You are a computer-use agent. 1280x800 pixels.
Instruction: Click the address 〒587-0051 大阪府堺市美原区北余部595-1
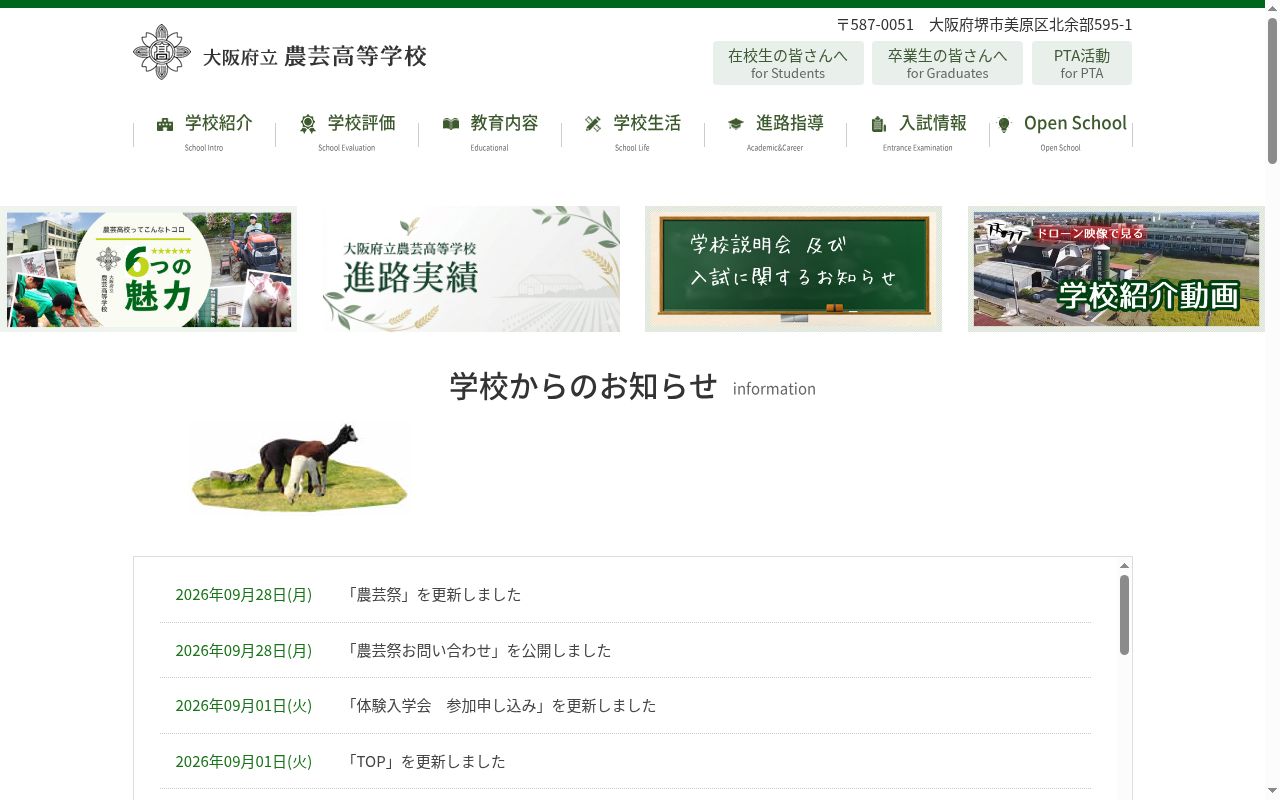(x=984, y=24)
